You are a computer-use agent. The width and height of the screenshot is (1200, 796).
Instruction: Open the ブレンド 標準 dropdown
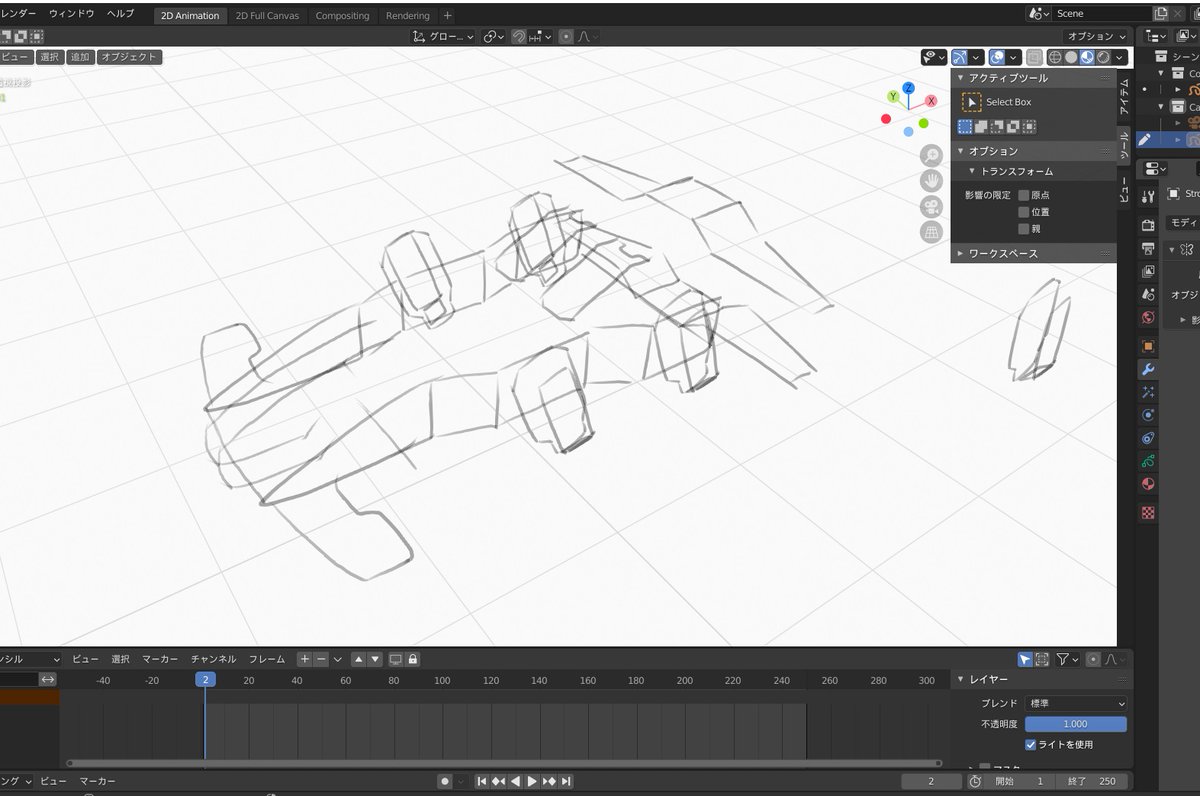point(1075,704)
